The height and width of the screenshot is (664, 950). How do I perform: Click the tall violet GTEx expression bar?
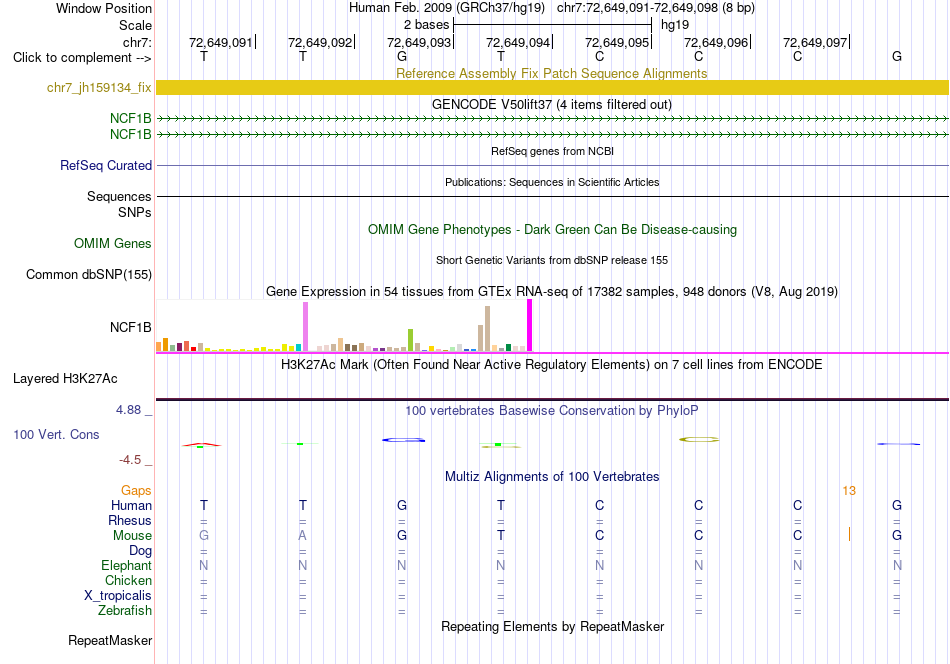pyautogui.click(x=305, y=327)
